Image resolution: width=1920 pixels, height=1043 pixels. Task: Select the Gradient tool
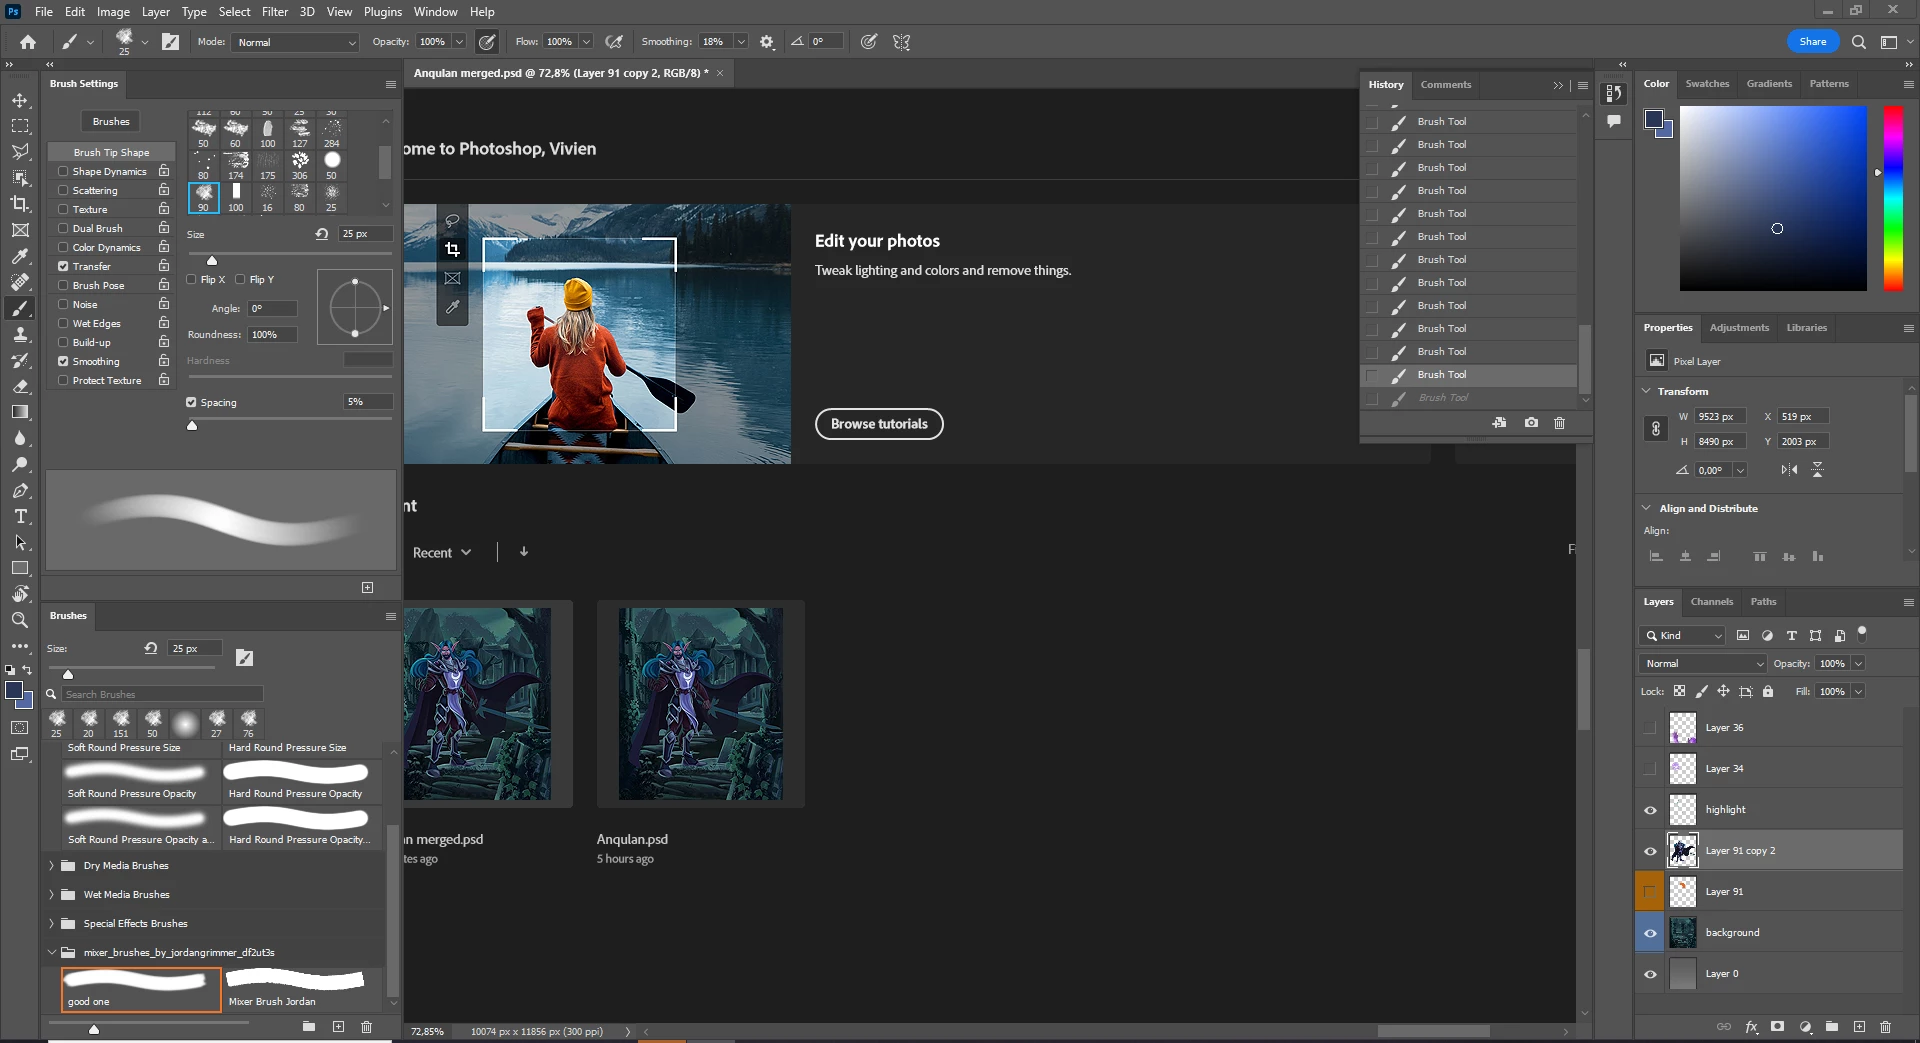20,412
